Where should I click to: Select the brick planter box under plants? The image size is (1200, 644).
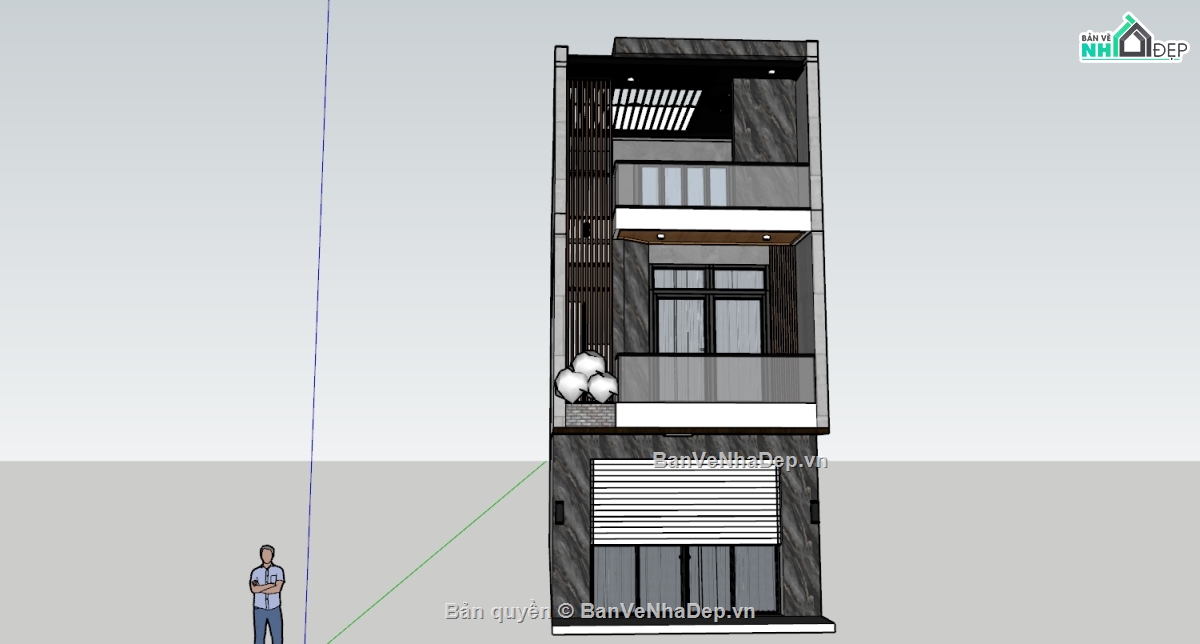pyautogui.click(x=590, y=415)
